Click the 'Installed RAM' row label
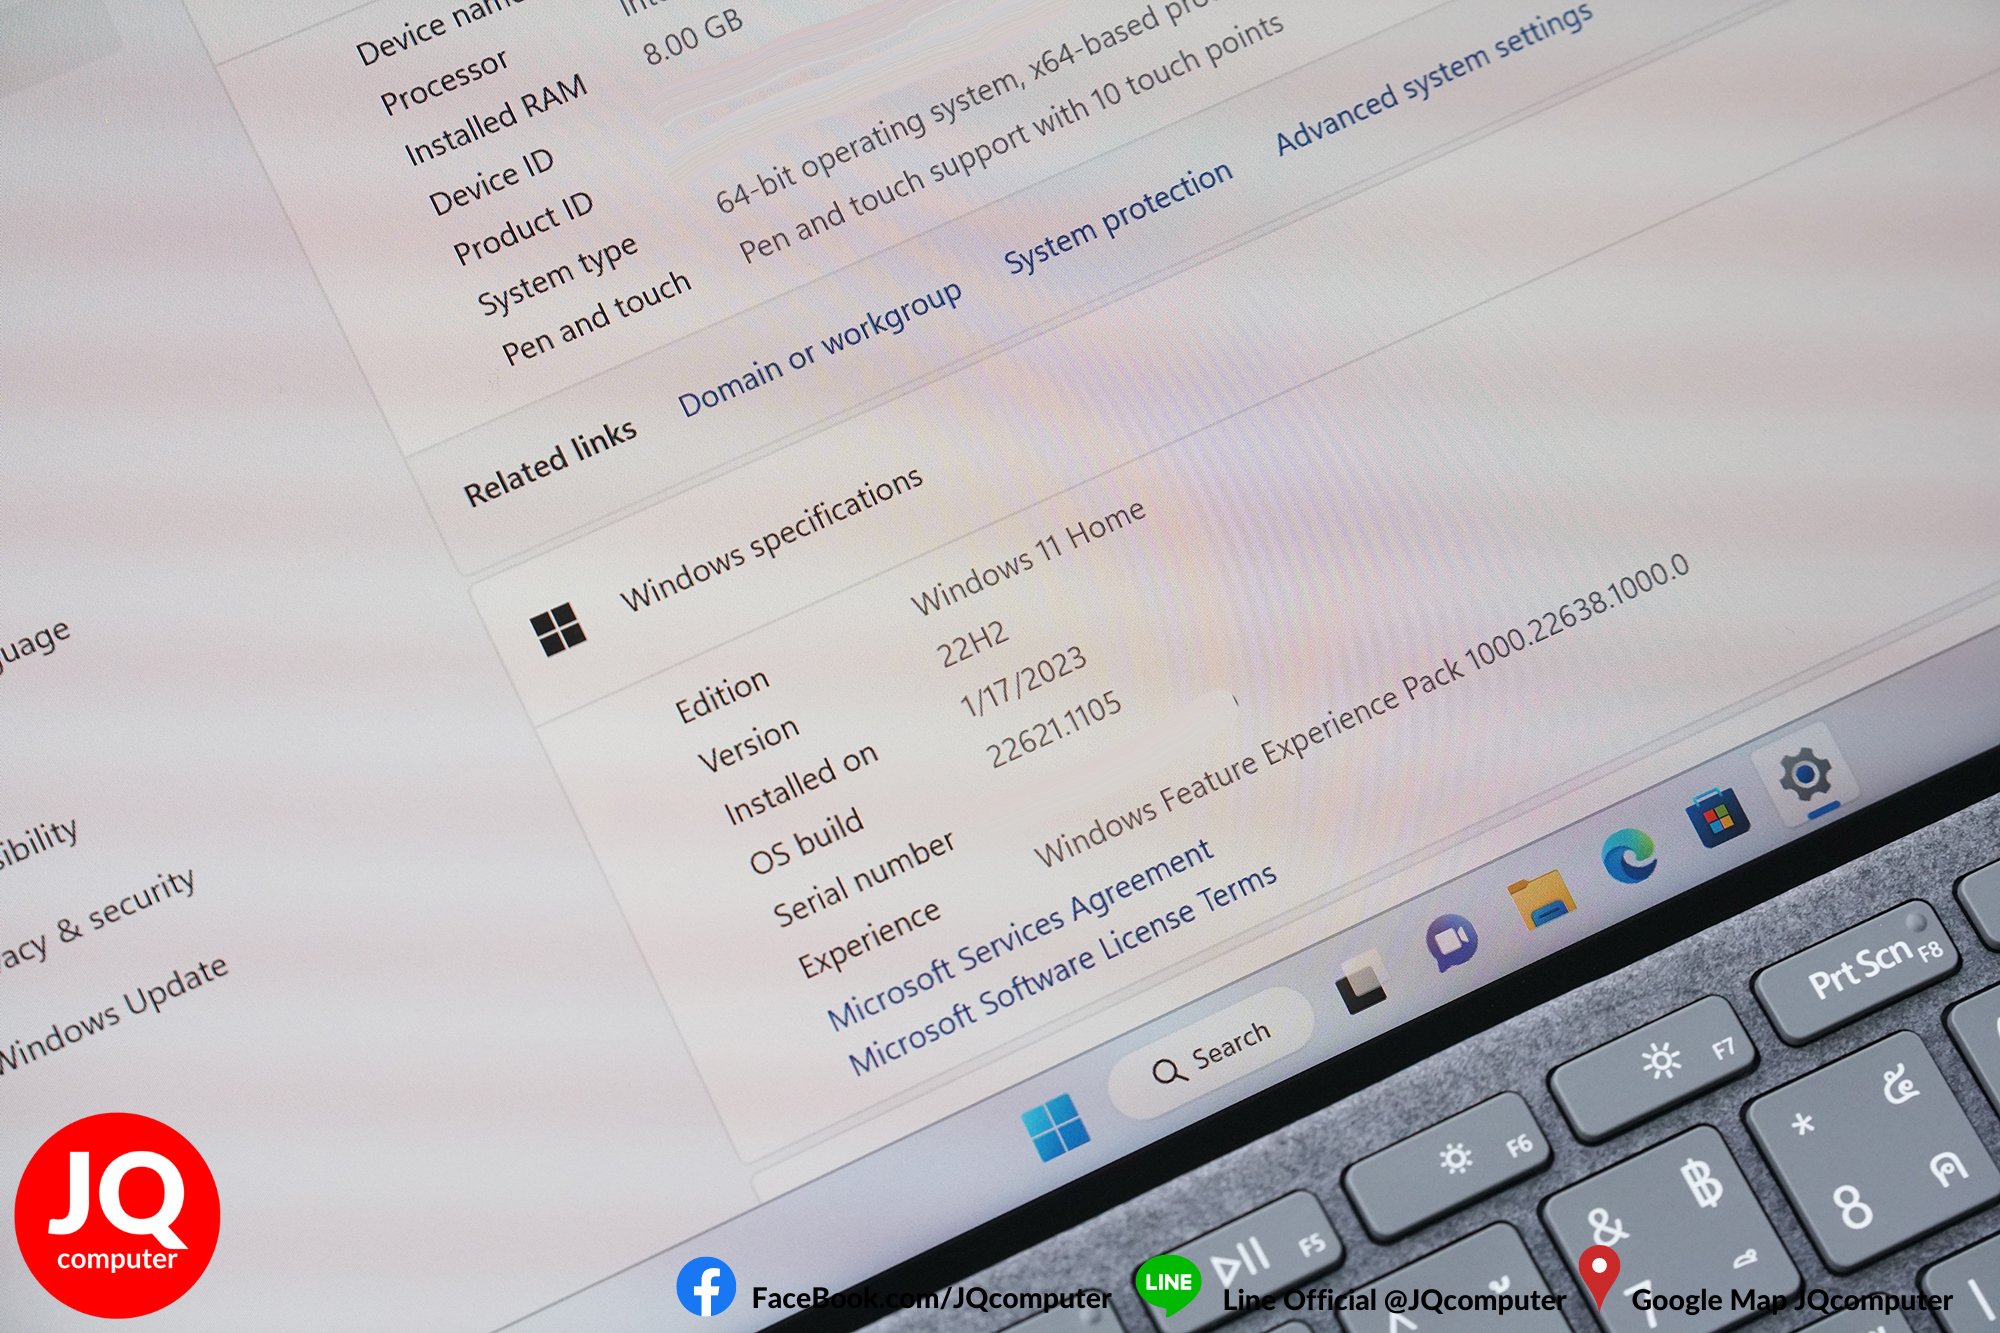The height and width of the screenshot is (1333, 2000). click(496, 120)
